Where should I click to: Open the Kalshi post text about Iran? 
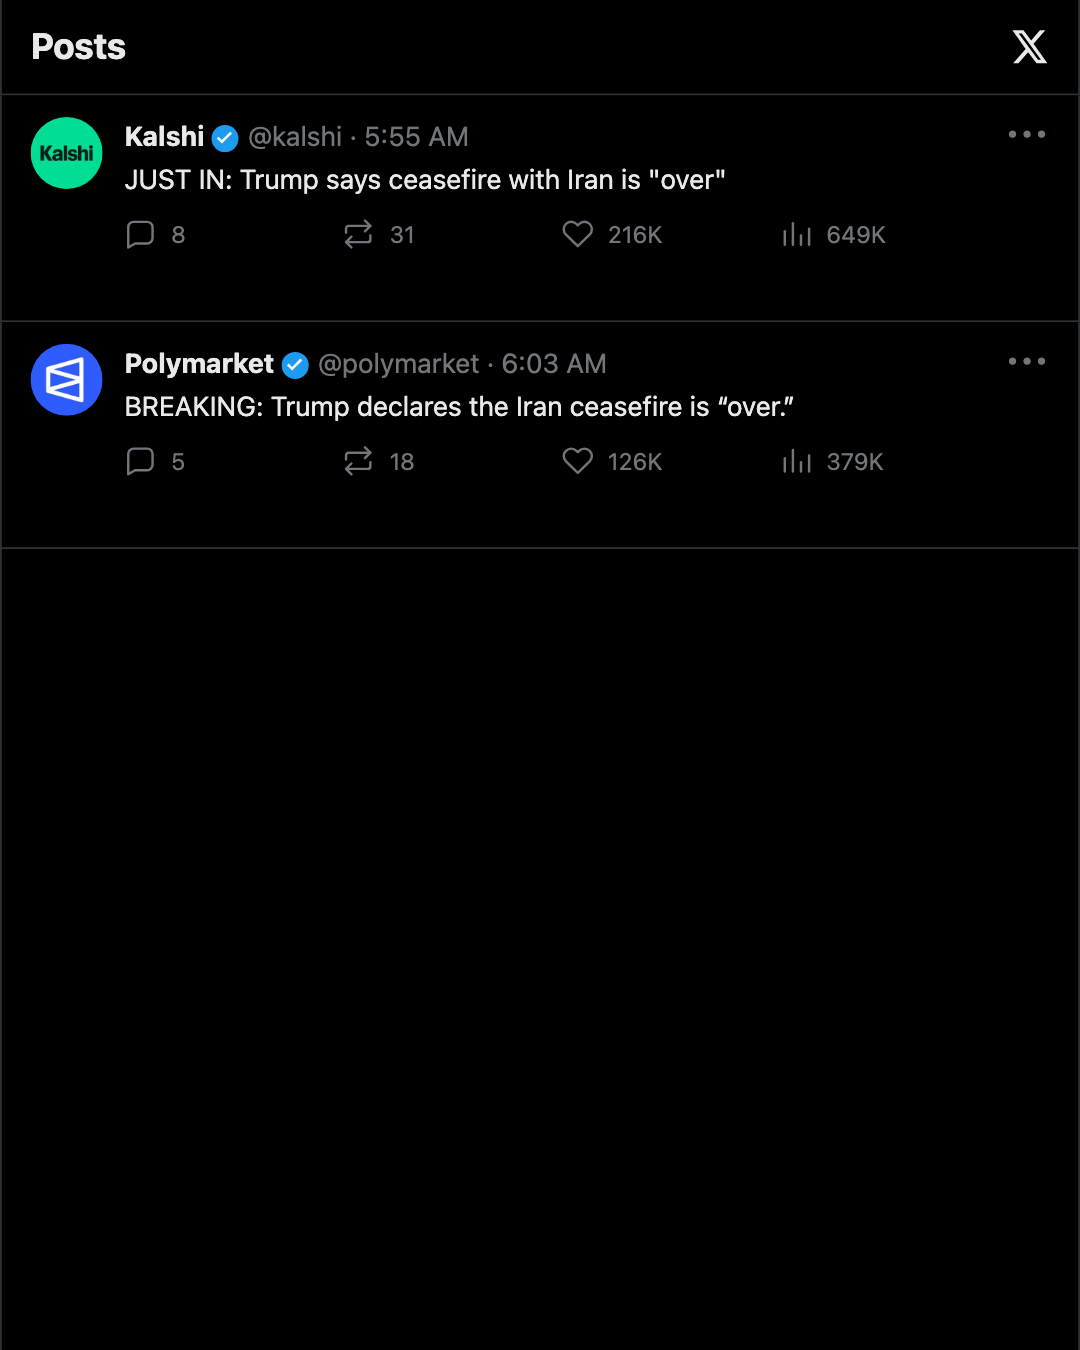425,180
